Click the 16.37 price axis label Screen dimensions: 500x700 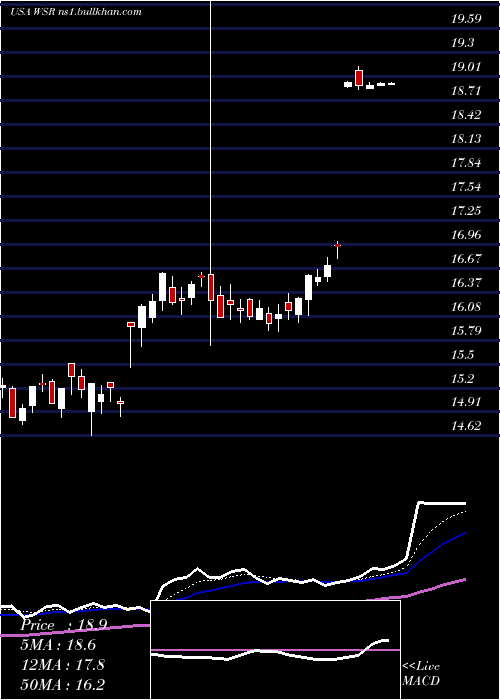tap(466, 283)
